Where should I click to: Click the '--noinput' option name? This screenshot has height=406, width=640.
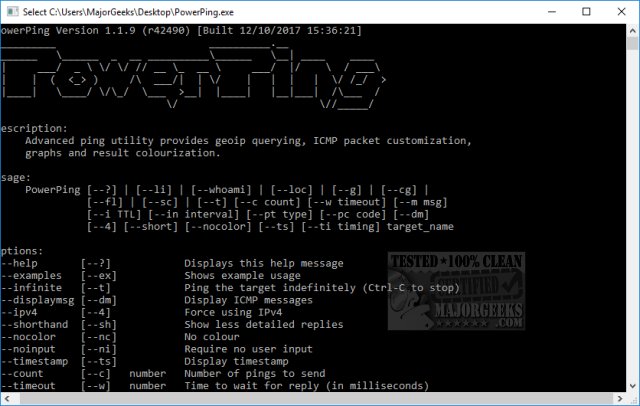(28, 349)
